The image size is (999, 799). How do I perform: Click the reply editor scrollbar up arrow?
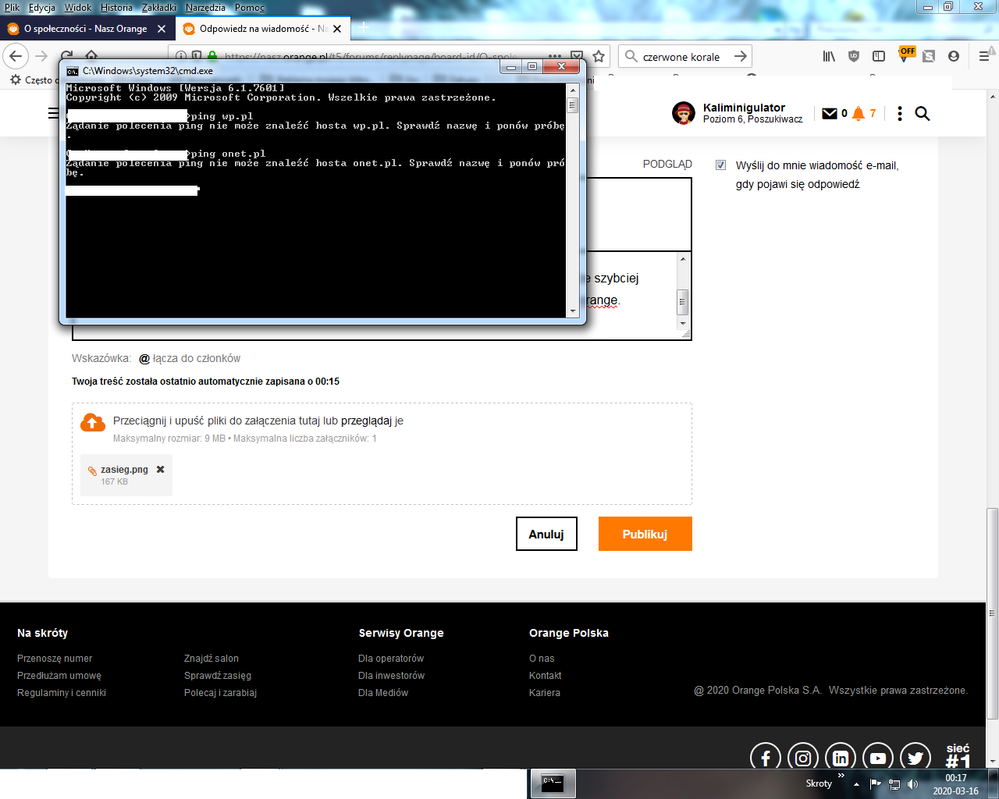[x=682, y=259]
